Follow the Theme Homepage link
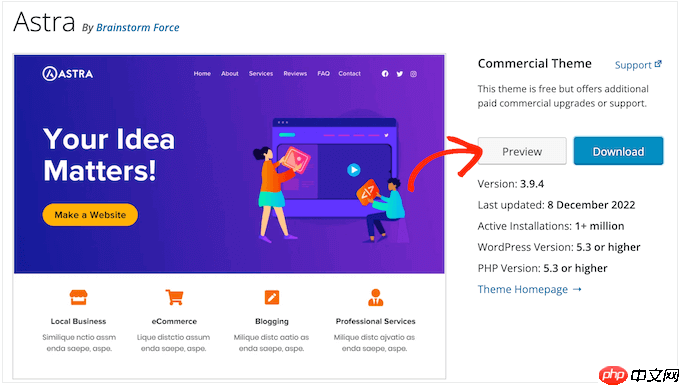680x385 pixels. click(x=530, y=289)
